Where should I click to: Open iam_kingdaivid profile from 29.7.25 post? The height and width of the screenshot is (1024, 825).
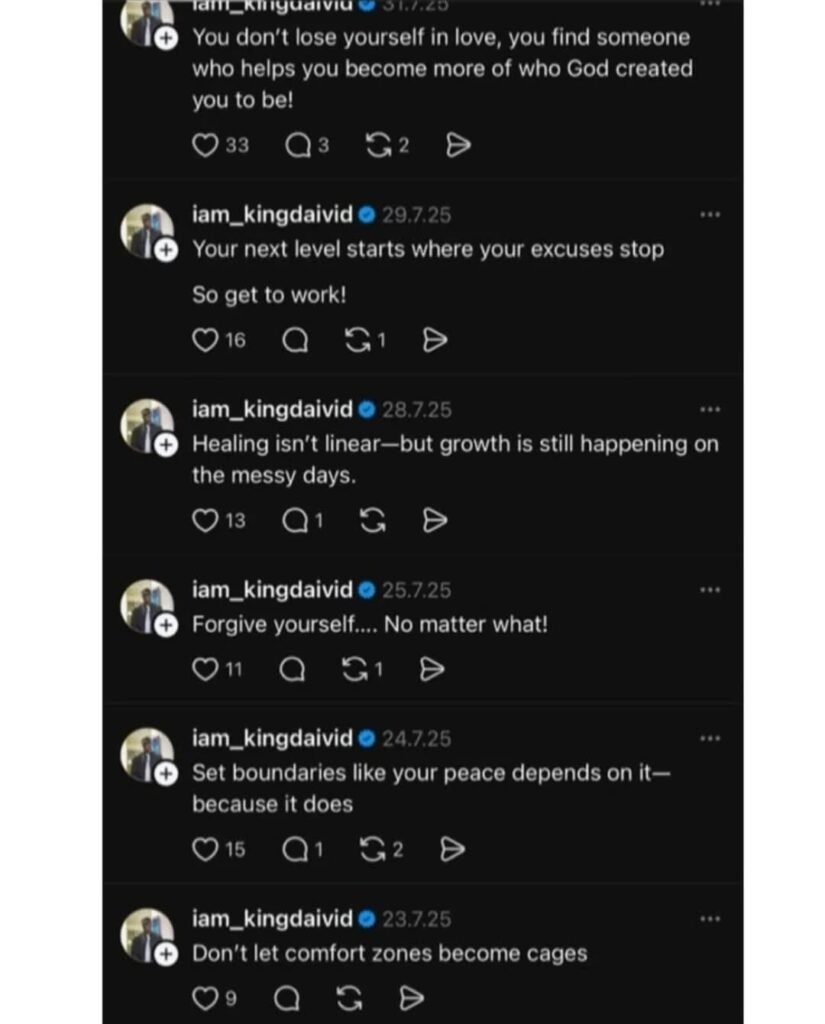272,214
